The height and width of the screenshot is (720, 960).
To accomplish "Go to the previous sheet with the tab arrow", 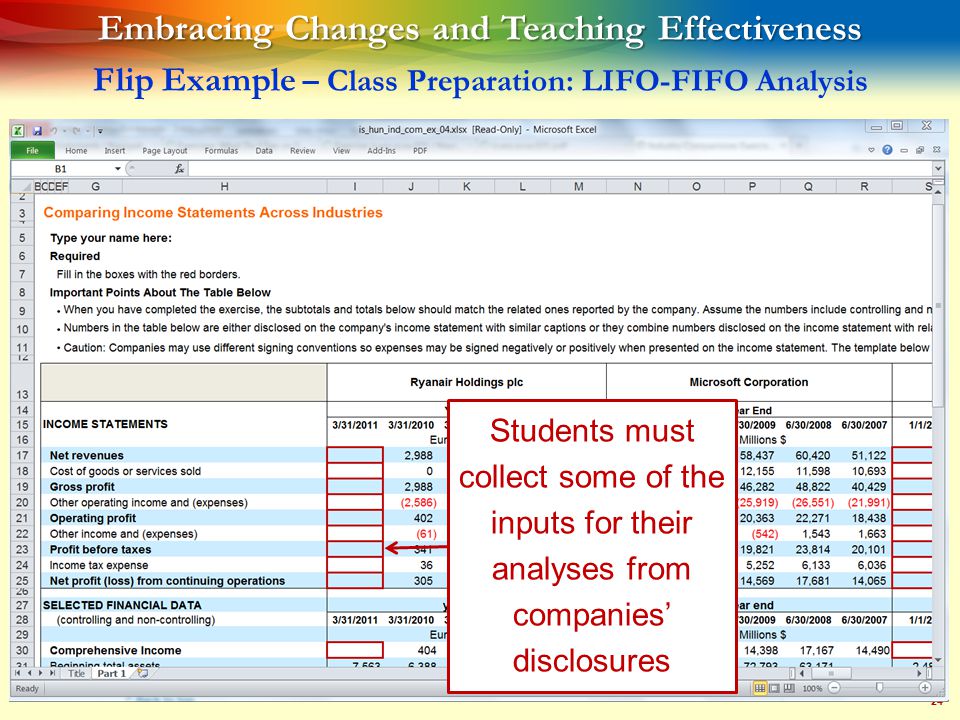I will tap(29, 673).
